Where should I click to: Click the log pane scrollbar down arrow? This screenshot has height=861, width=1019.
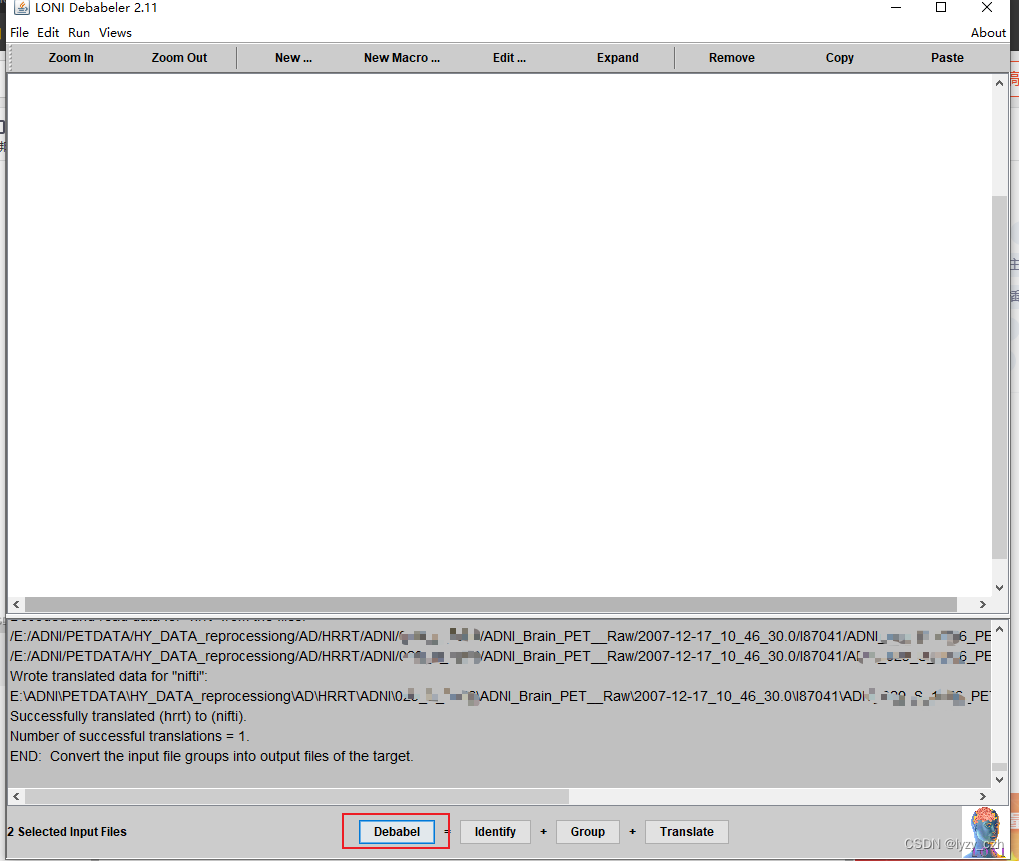coord(1000,779)
